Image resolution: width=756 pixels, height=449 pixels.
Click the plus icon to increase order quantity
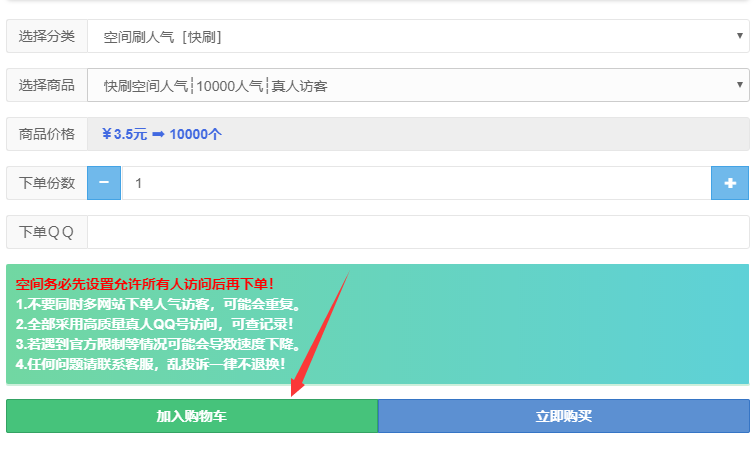click(729, 183)
